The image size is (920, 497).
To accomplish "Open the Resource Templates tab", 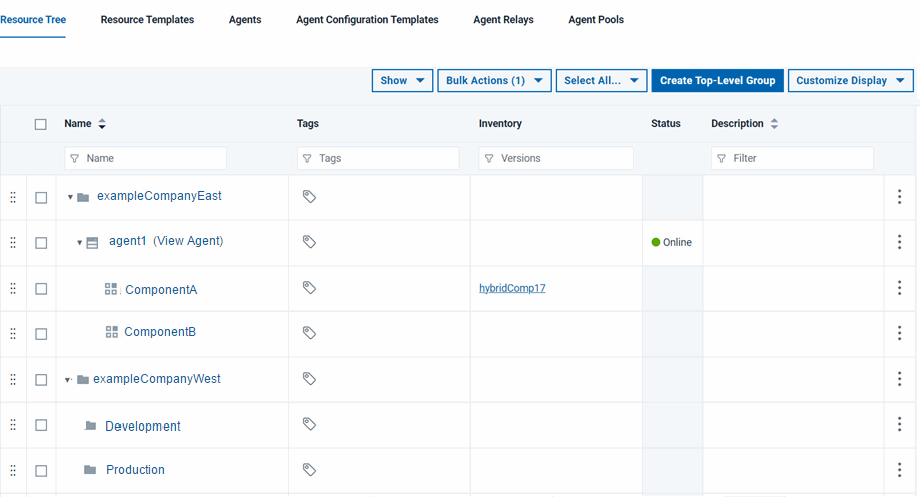I will 147,20.
